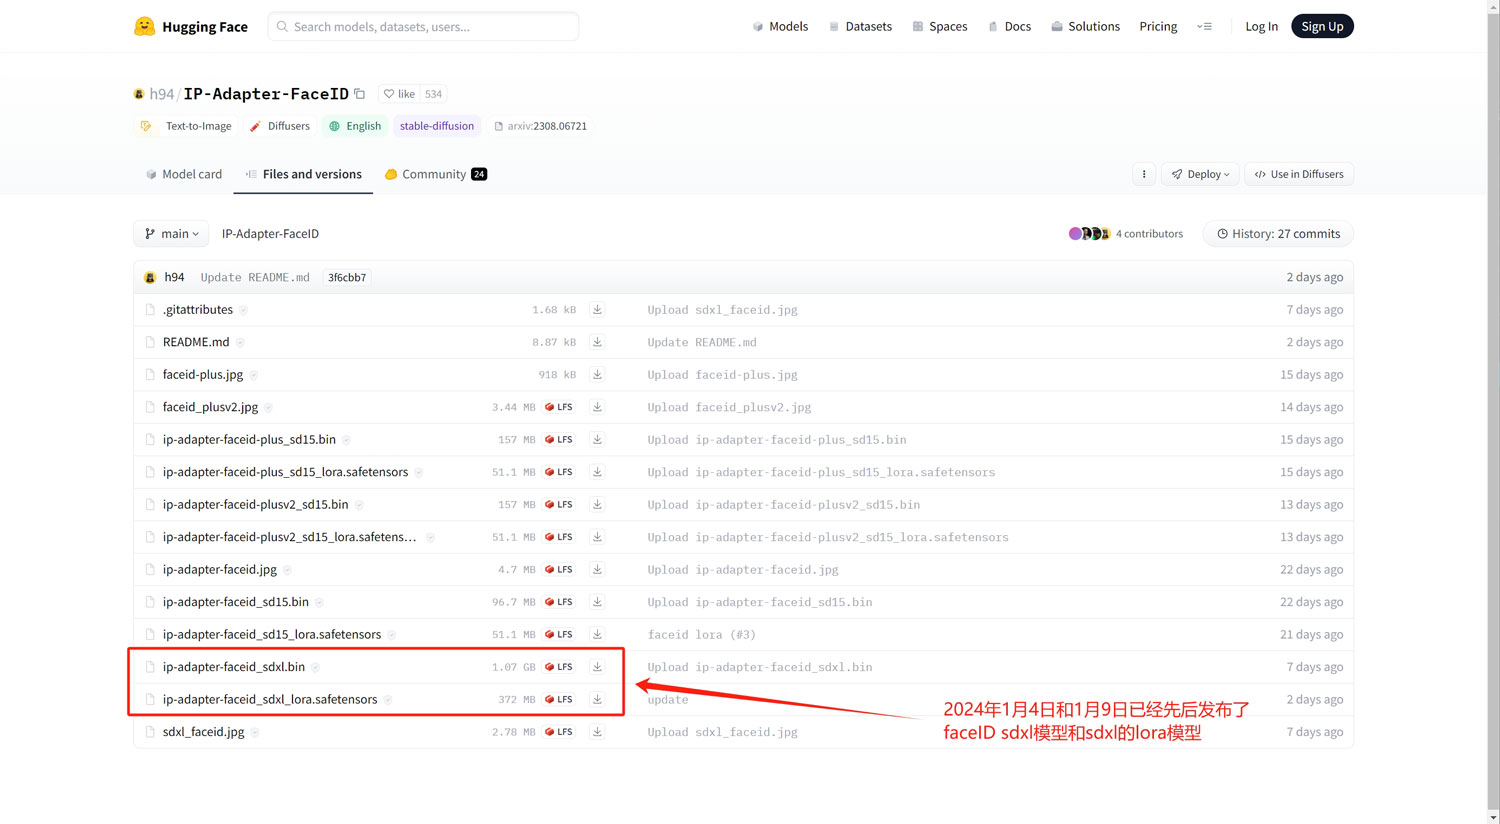The height and width of the screenshot is (824, 1500).
Task: Switch to the Model card tab
Action: pos(184,174)
